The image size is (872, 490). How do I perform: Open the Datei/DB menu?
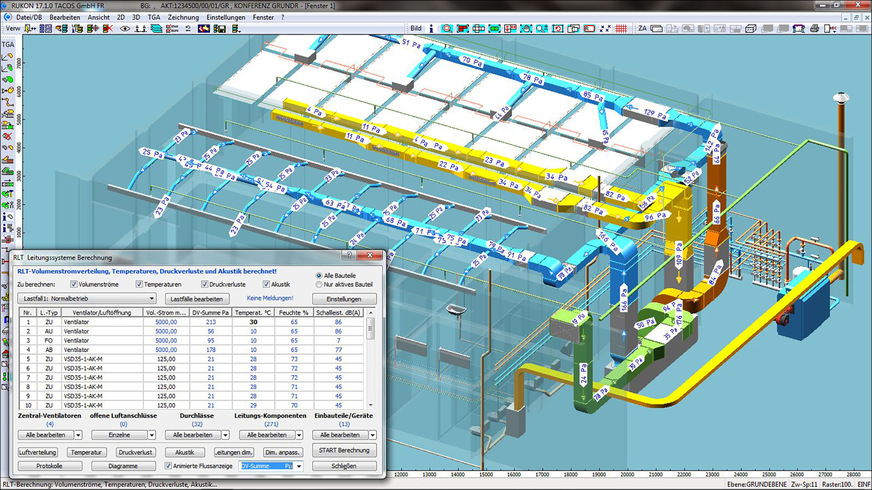point(31,18)
